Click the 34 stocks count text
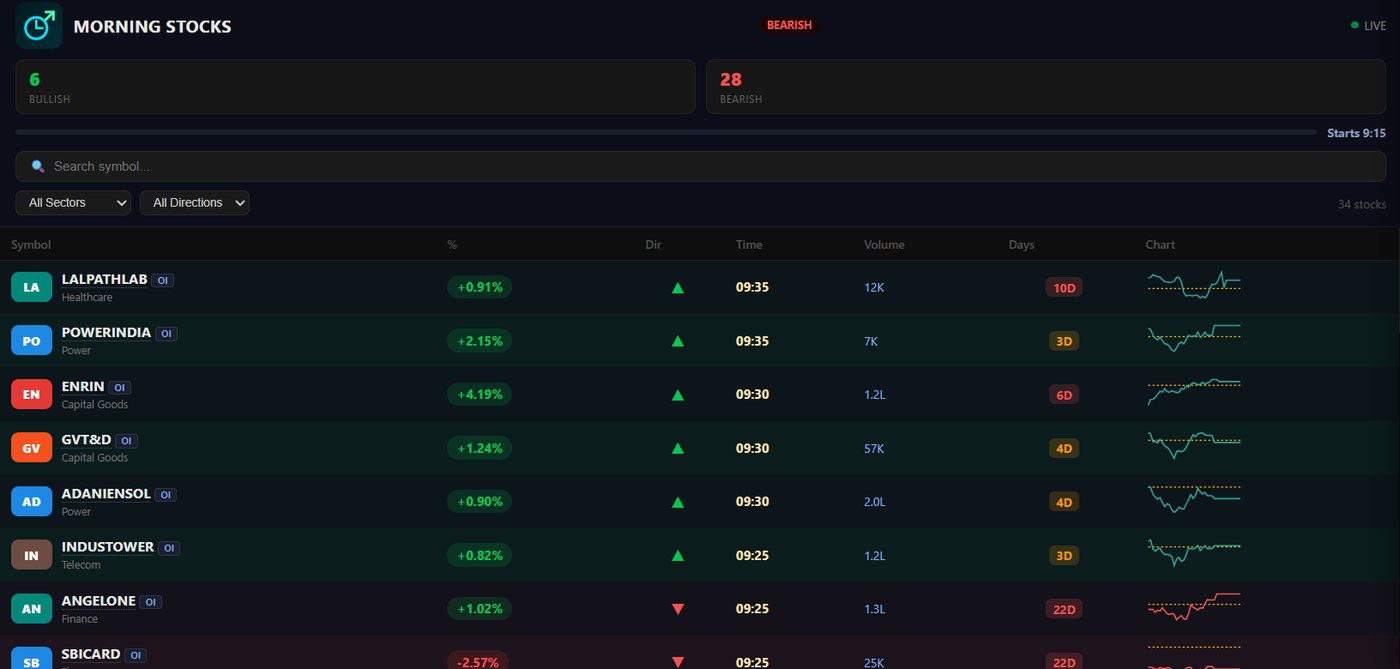 (x=1362, y=204)
